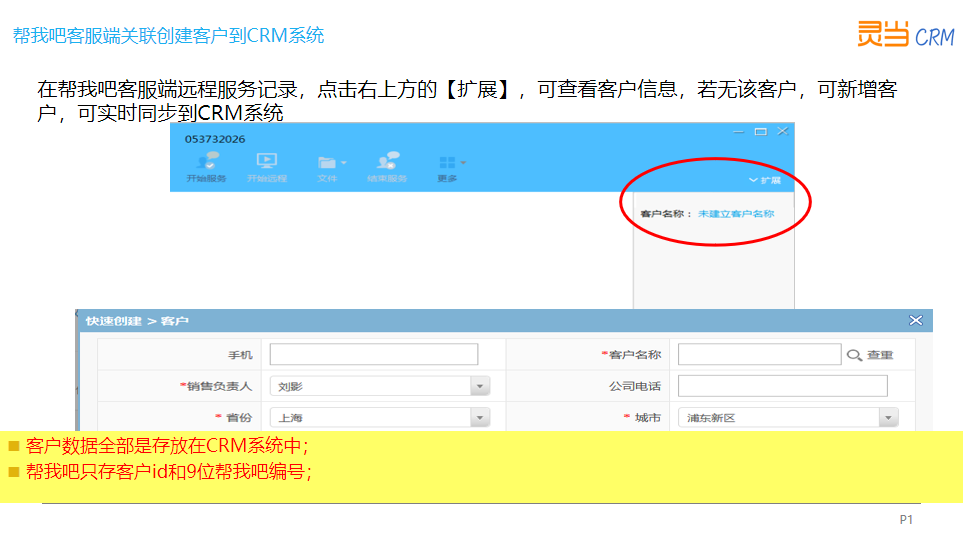The height and width of the screenshot is (540, 963).
Task: Focus the 客户名称 input field
Action: coord(759,354)
